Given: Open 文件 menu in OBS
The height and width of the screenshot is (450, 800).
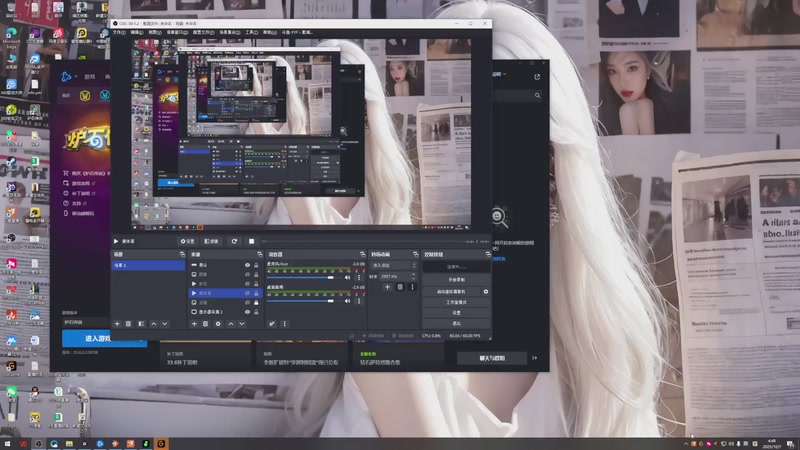Looking at the screenshot, I should point(118,32).
